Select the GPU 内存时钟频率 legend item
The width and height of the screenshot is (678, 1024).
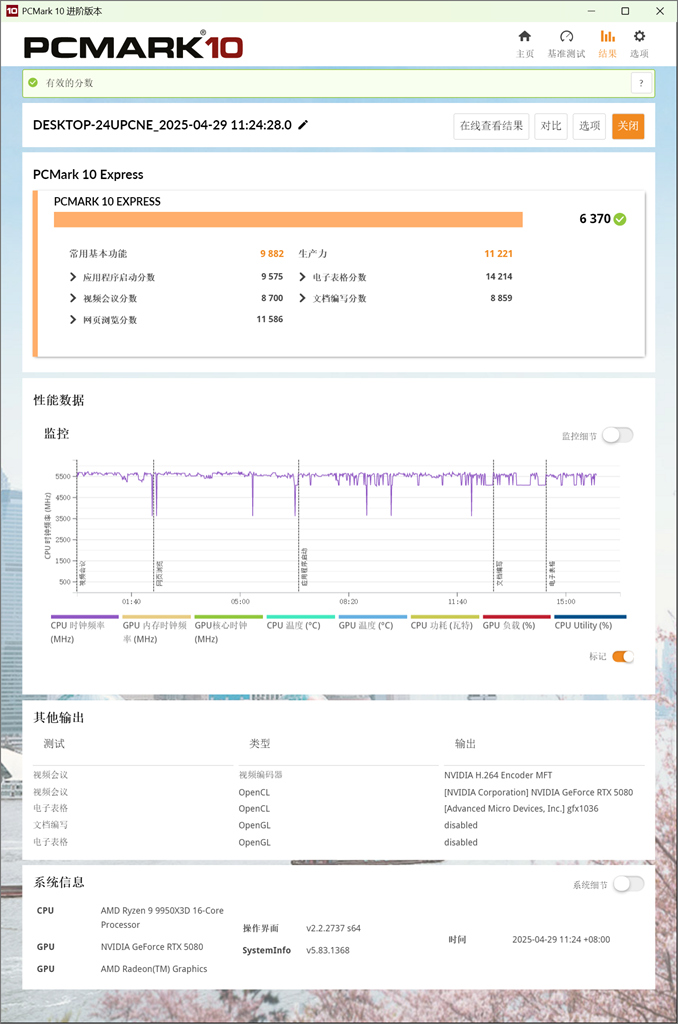click(155, 630)
